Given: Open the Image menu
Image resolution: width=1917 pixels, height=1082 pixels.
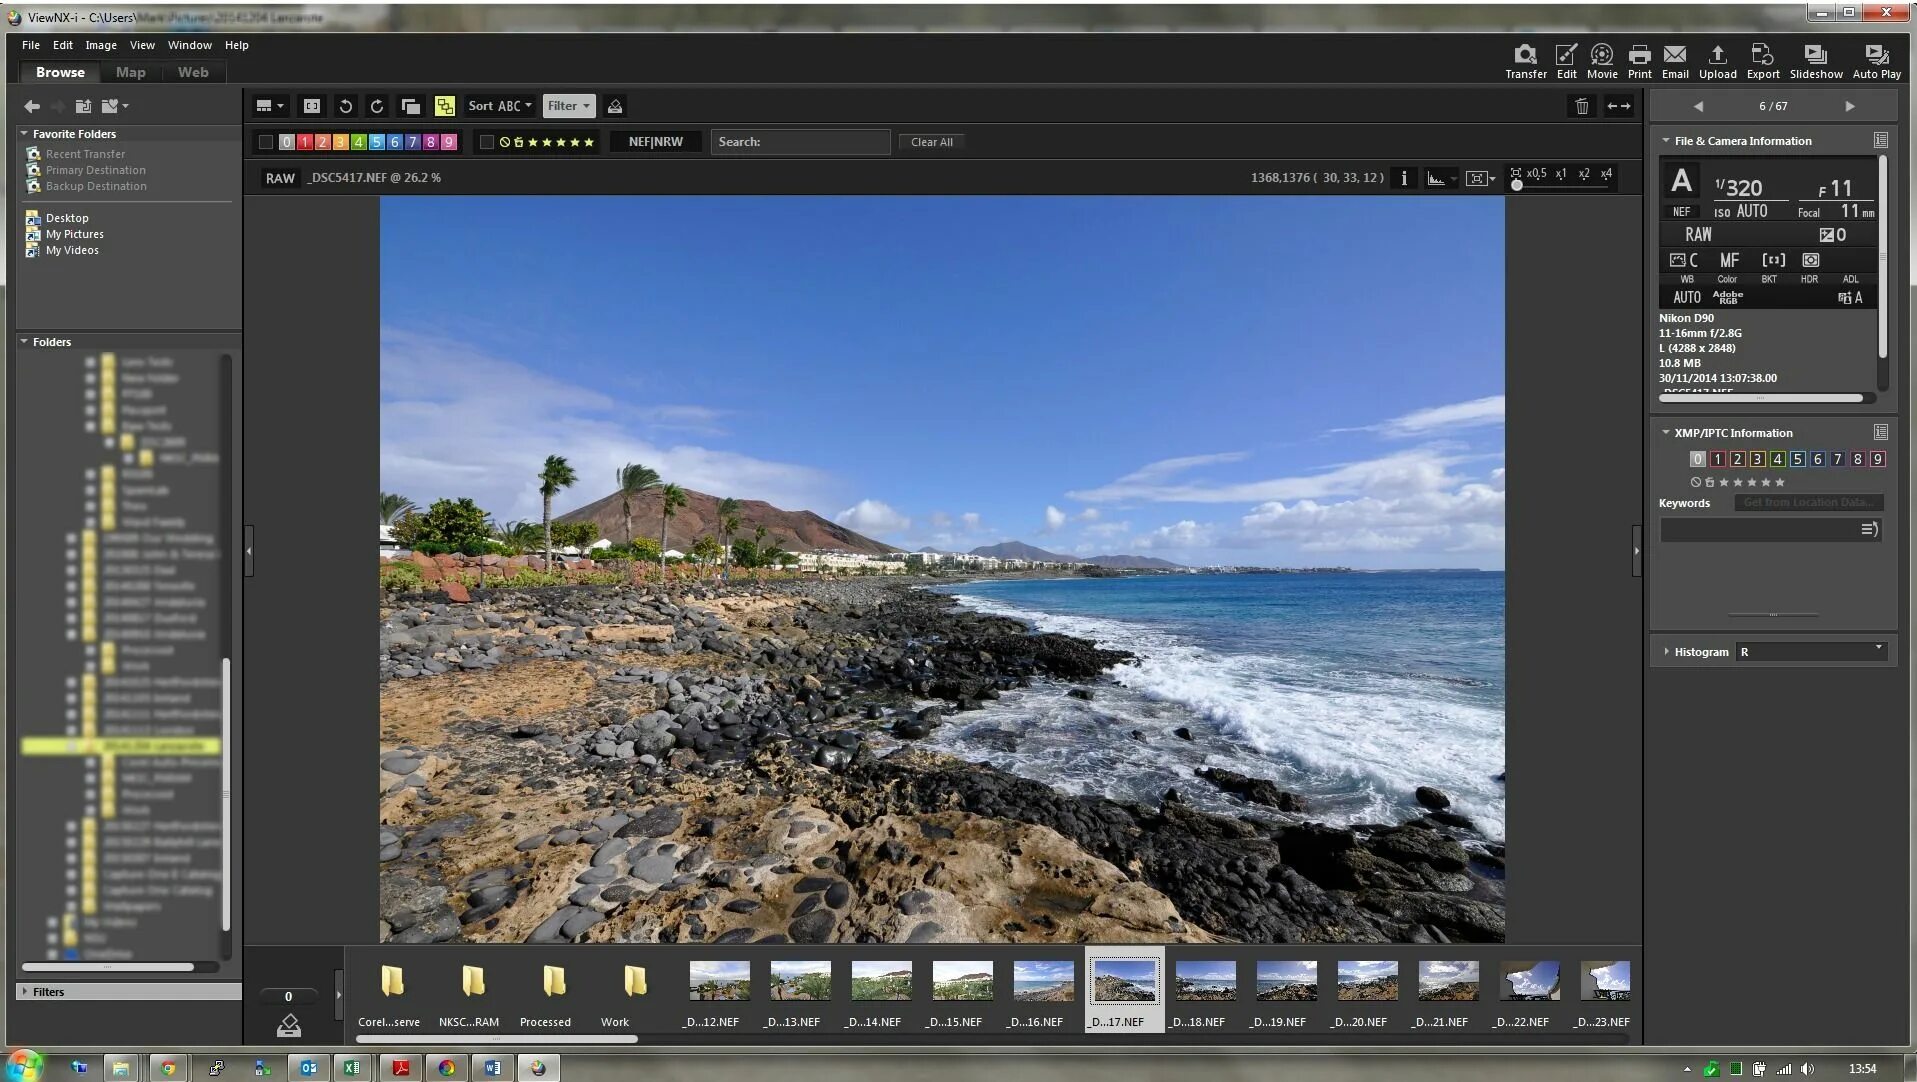Looking at the screenshot, I should tap(100, 44).
